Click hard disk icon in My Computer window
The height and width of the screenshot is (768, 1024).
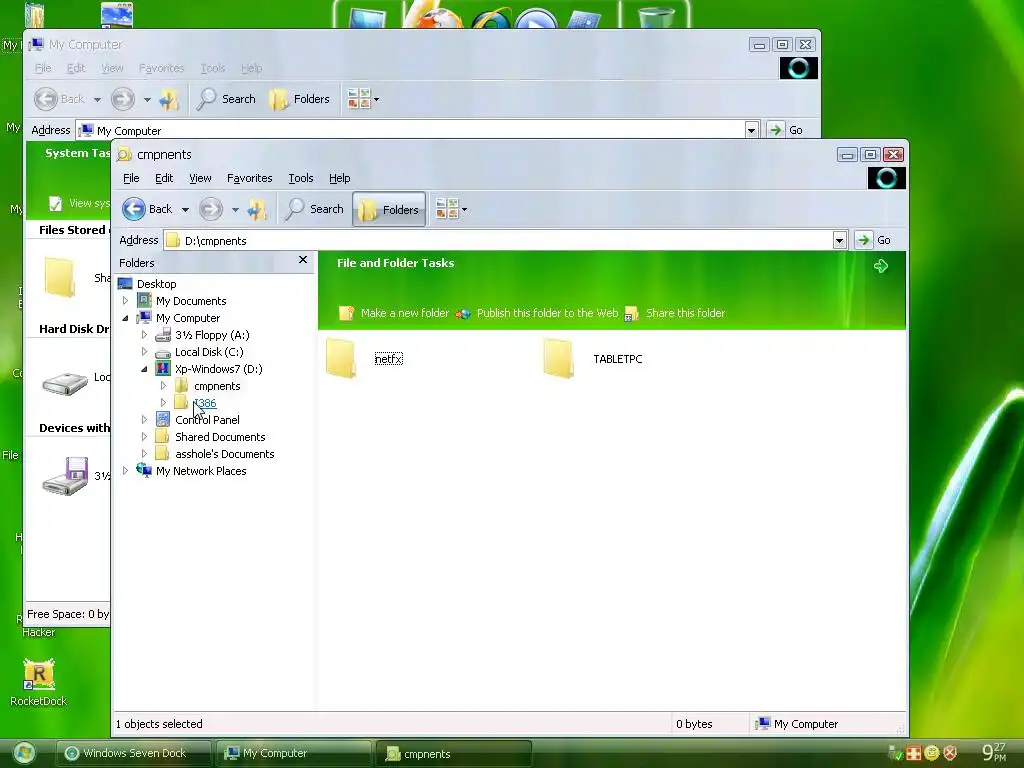point(65,383)
